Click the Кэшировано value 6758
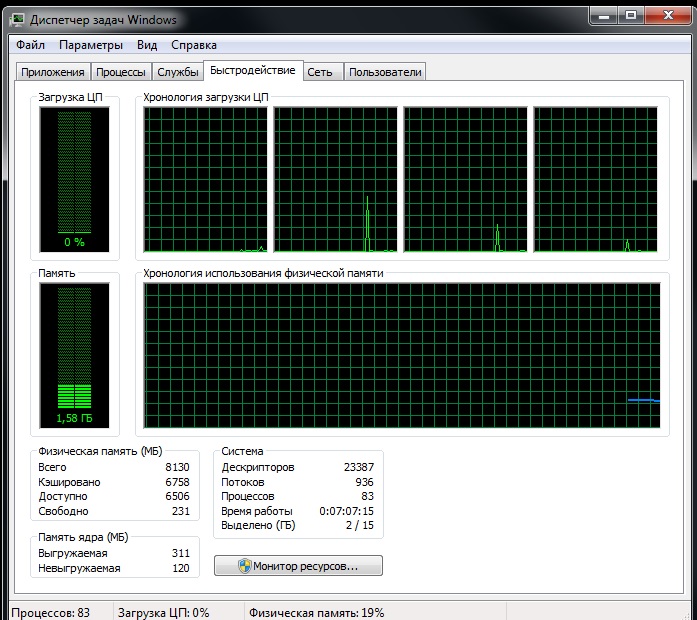This screenshot has height=620, width=697. coord(177,482)
